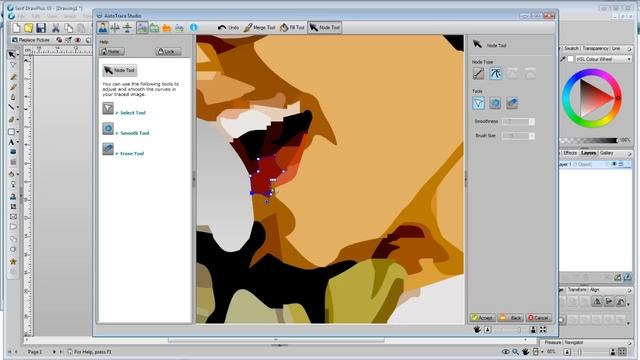Toggle Layer 1 visibility eye
This screenshot has width=640, height=360.
tap(614, 164)
